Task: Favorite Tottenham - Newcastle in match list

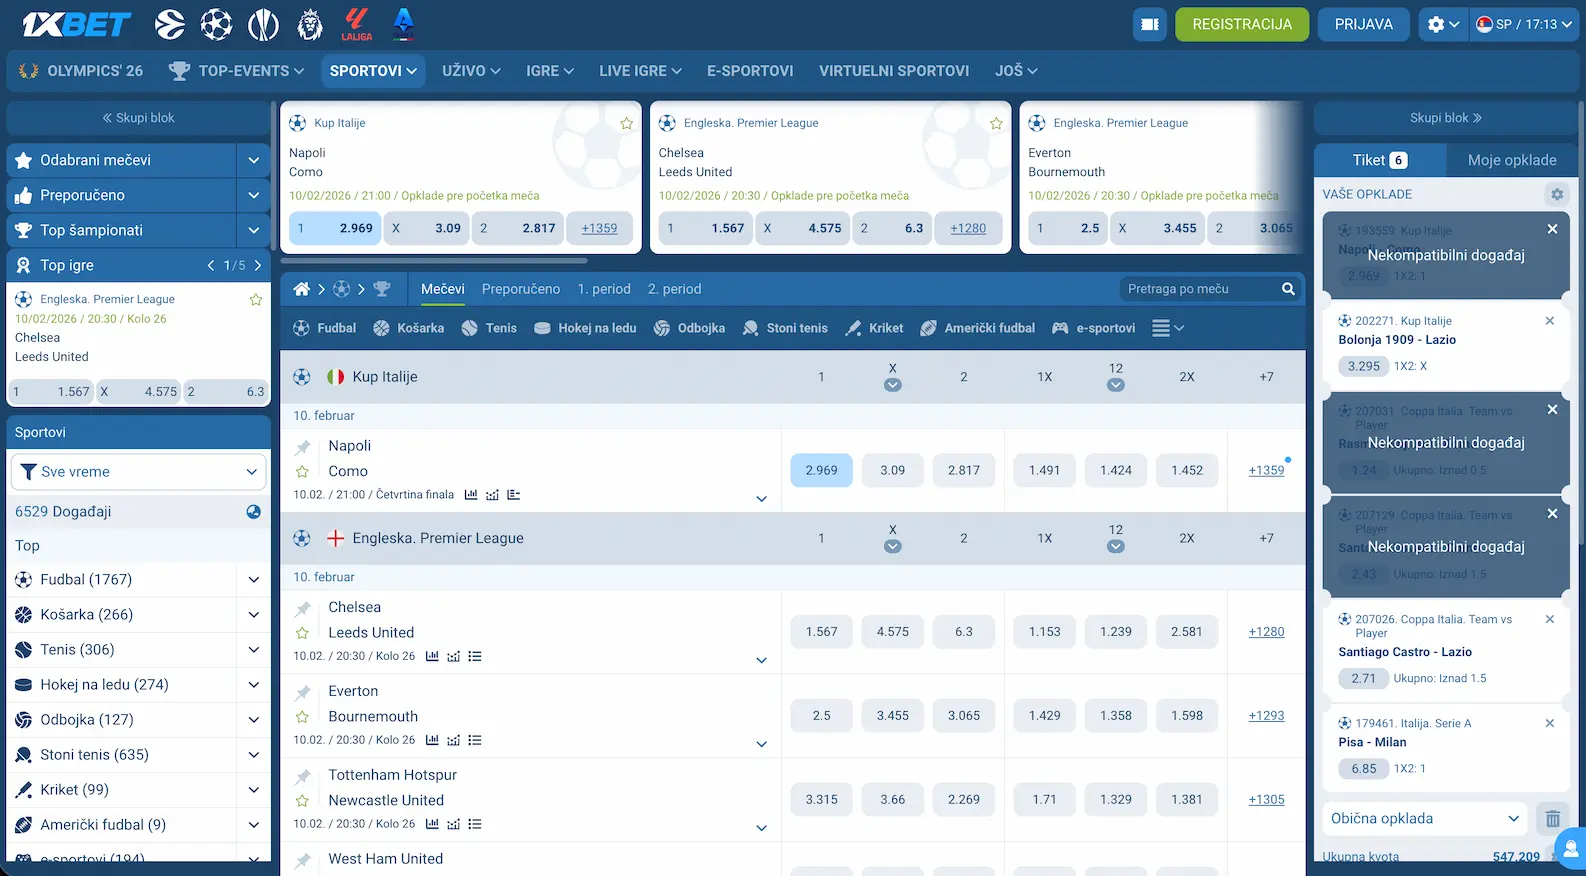Action: [302, 801]
